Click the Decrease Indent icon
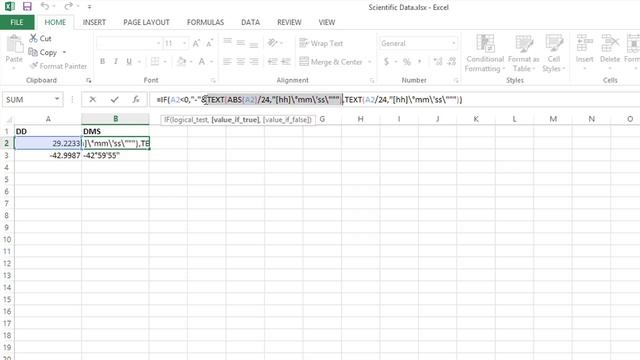Image resolution: width=640 pixels, height=360 pixels. [x=272, y=62]
